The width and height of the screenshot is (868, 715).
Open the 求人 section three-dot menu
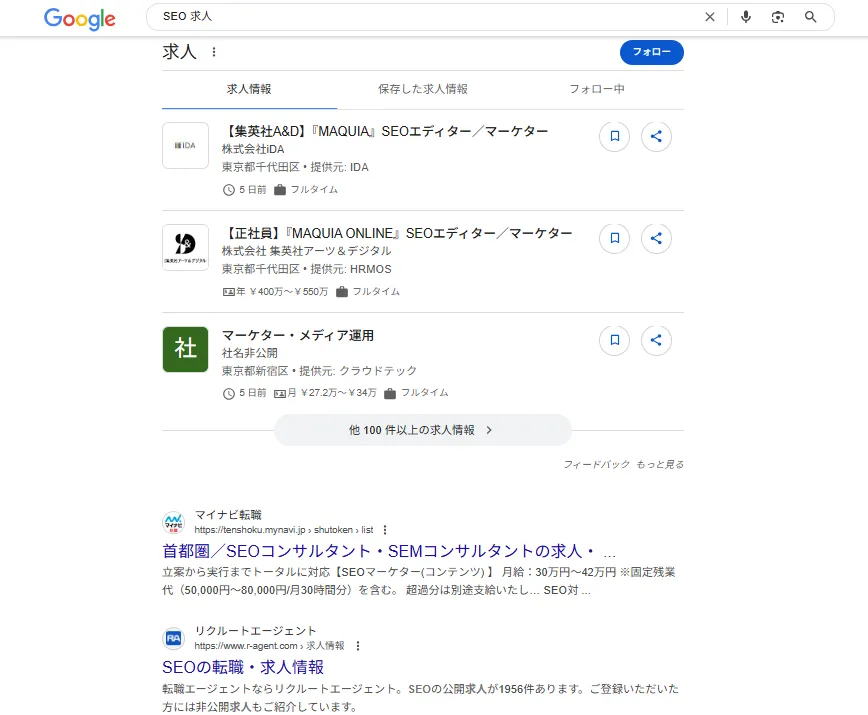point(214,52)
